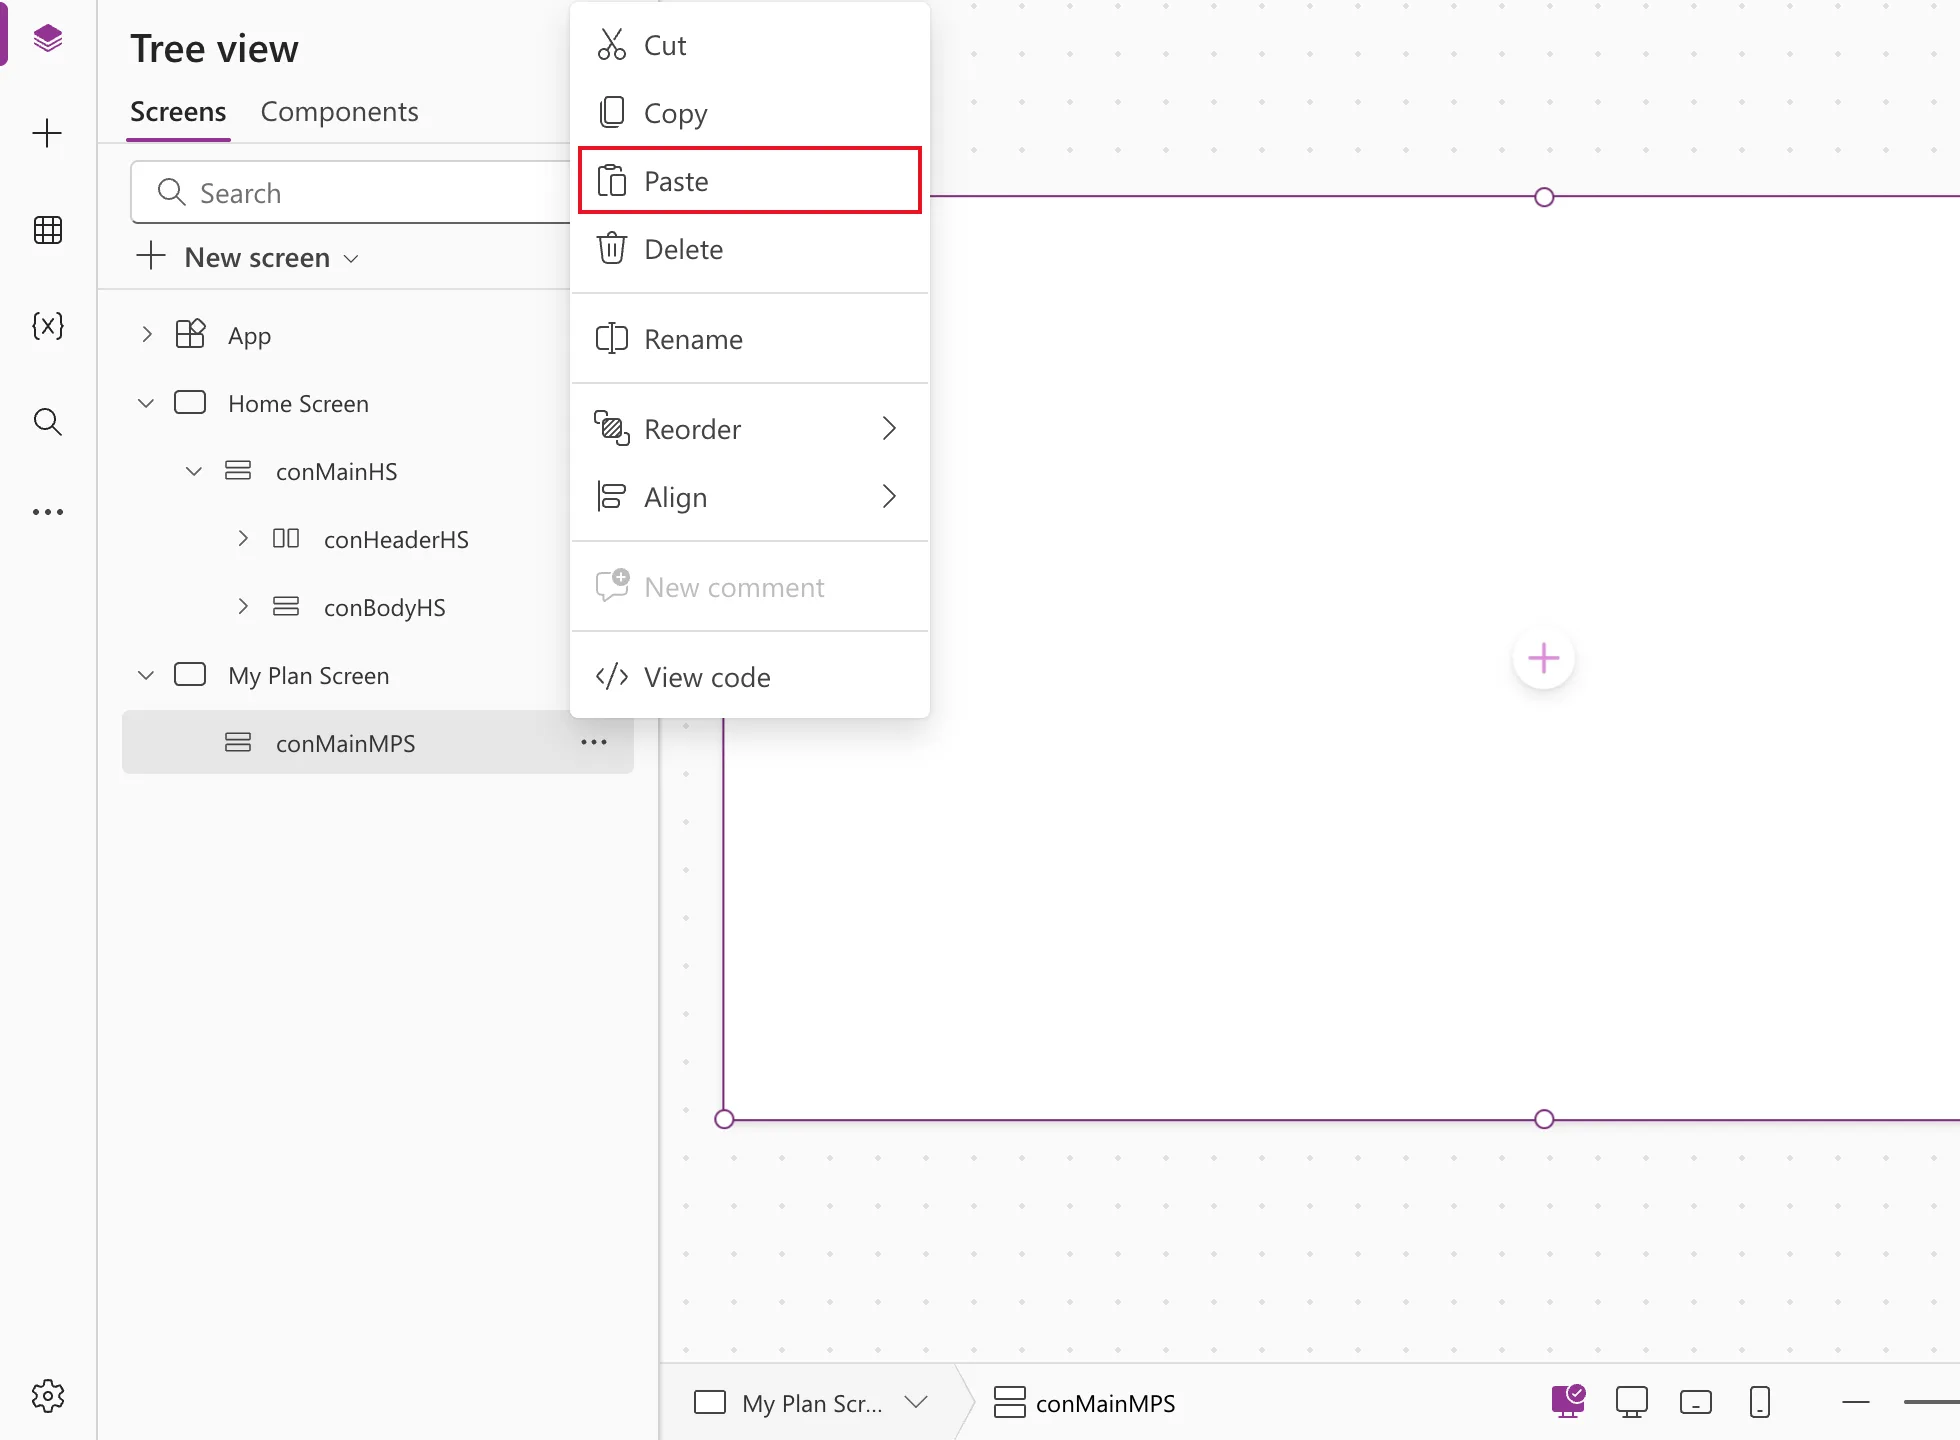
Task: Click the Home Screen screen icon
Action: (190, 403)
